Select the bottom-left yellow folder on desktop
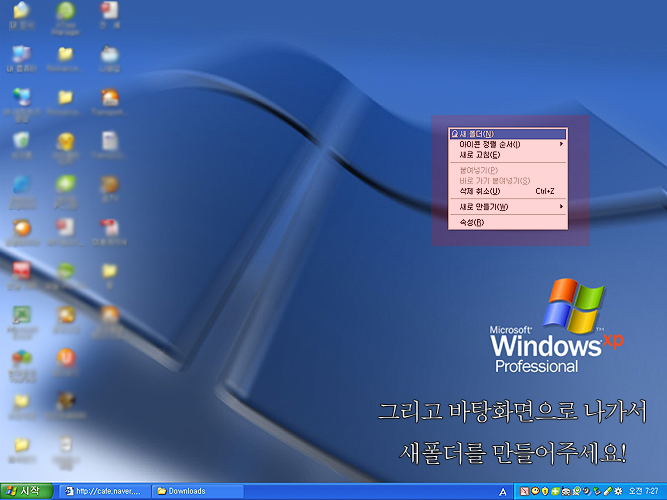 20,446
